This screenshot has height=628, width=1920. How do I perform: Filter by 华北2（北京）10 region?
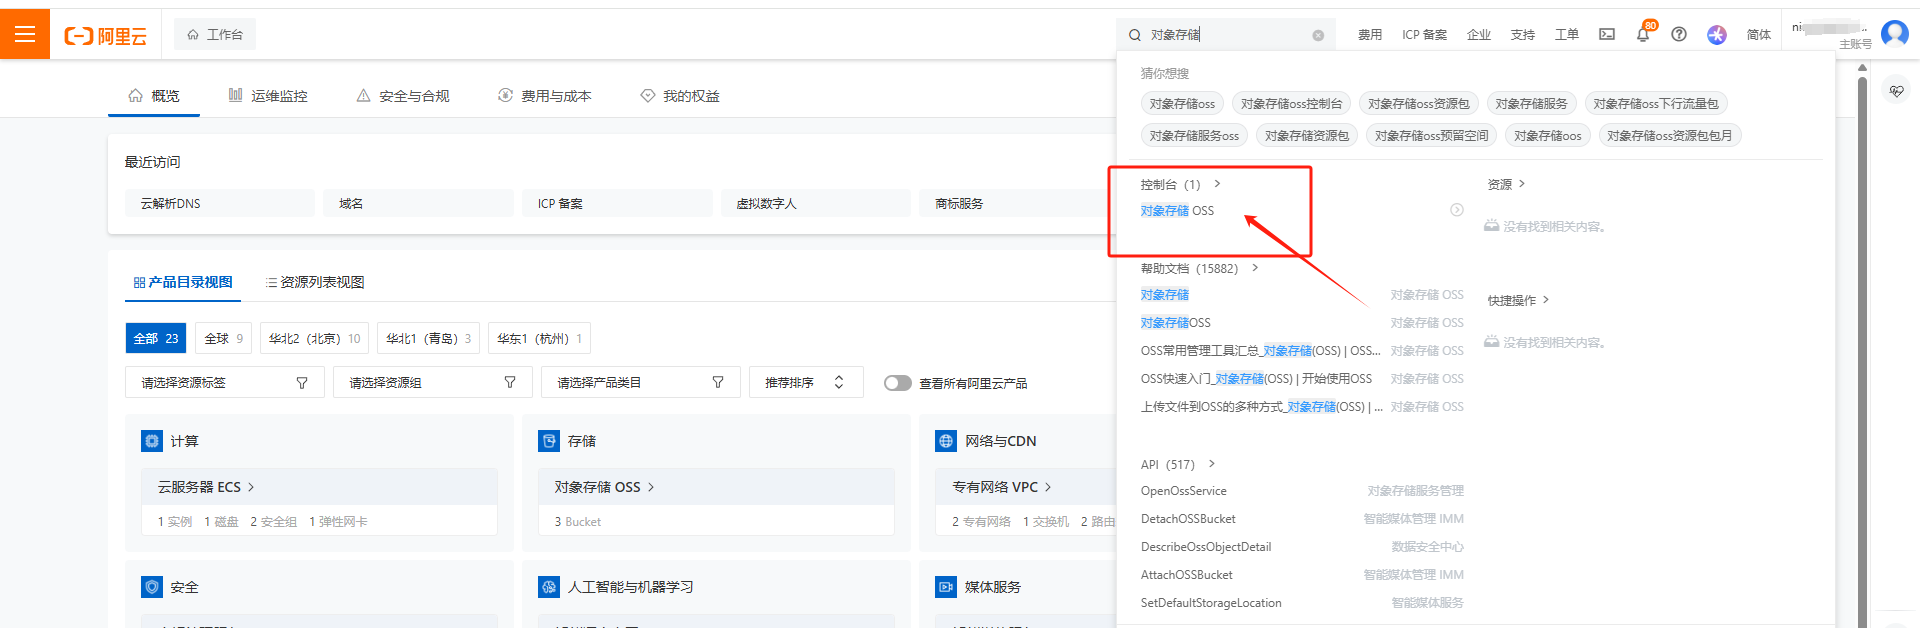[314, 338]
